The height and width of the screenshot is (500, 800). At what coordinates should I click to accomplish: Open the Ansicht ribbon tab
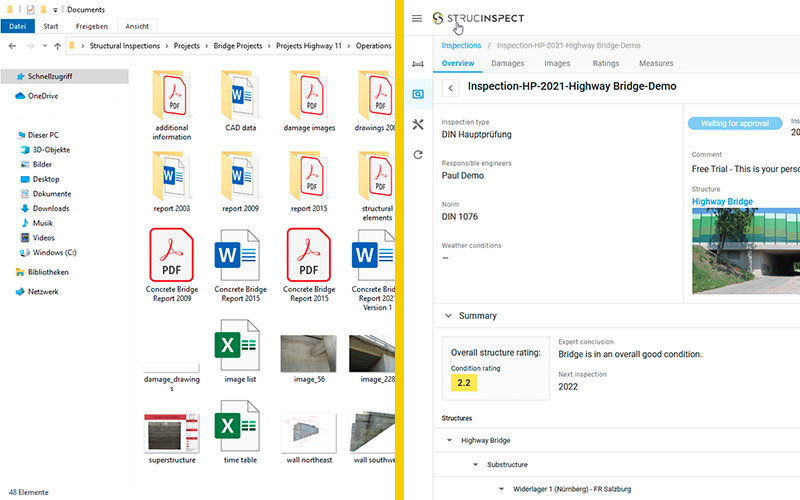pyautogui.click(x=137, y=26)
